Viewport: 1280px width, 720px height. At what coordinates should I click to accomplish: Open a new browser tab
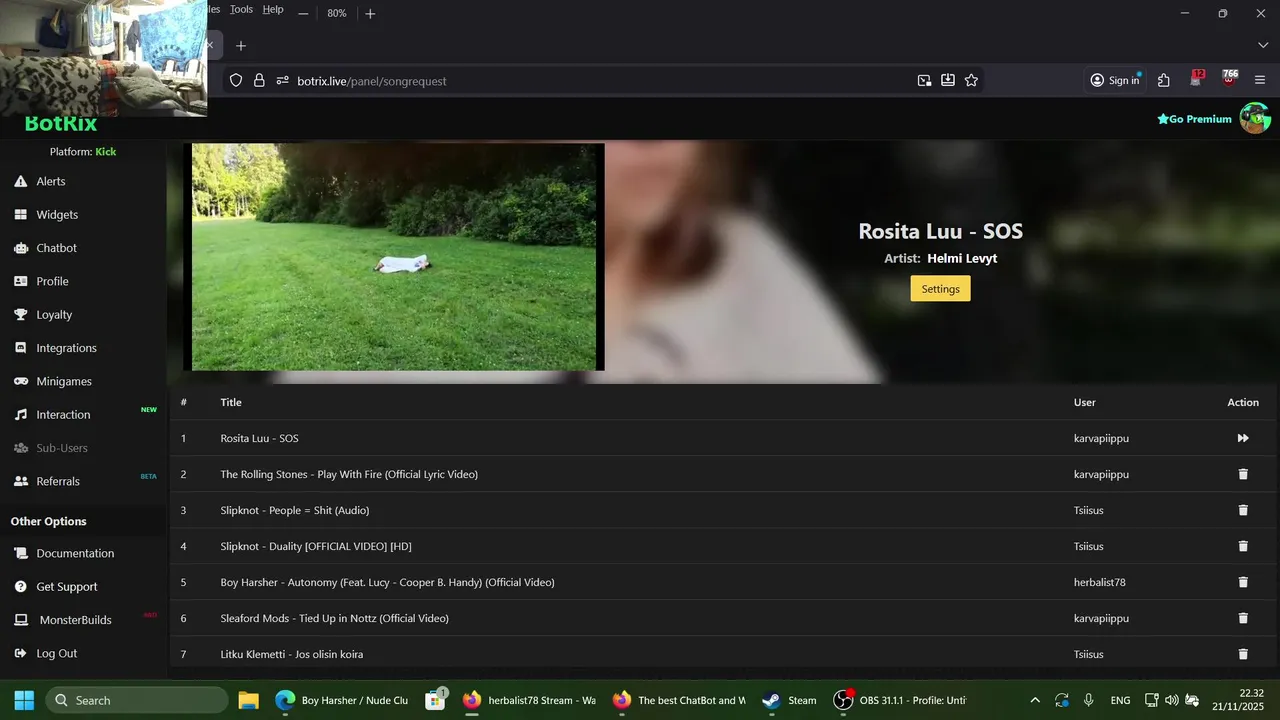coord(240,45)
